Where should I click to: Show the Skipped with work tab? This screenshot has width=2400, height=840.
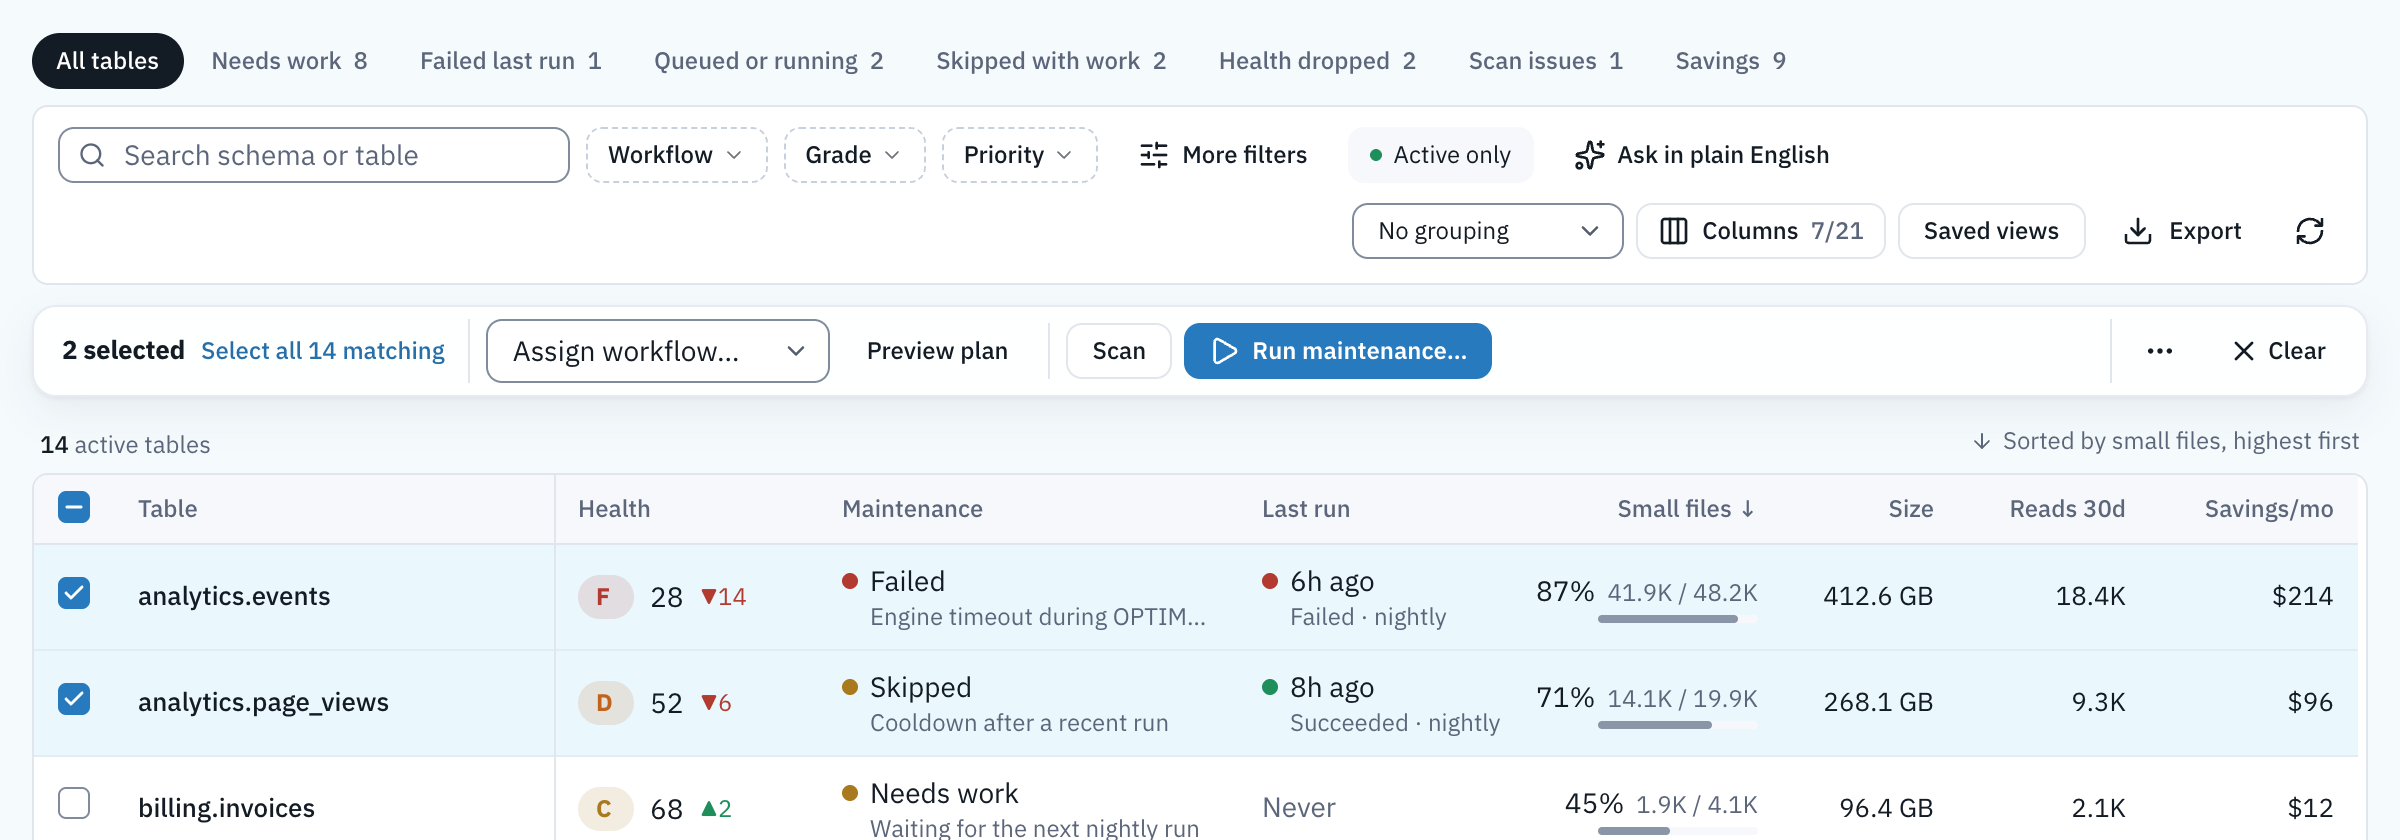coord(1051,61)
